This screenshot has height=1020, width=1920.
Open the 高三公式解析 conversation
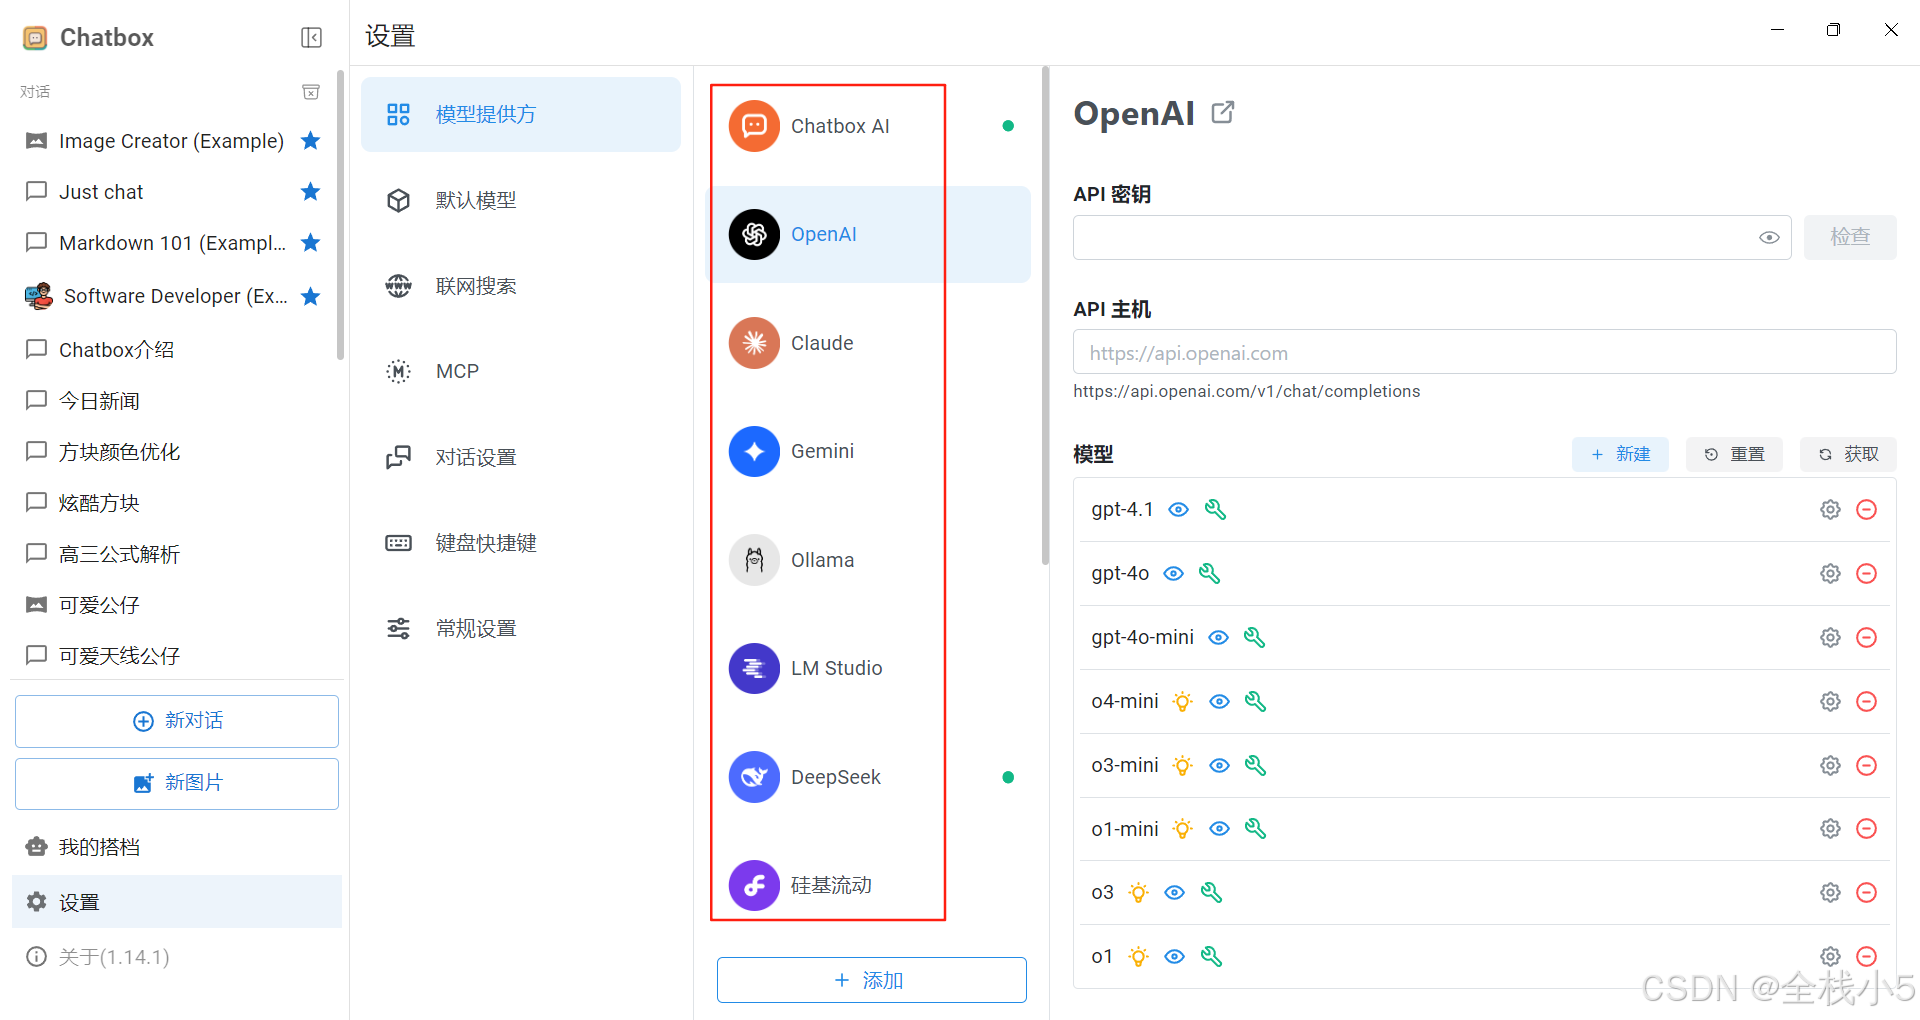pyautogui.click(x=176, y=553)
